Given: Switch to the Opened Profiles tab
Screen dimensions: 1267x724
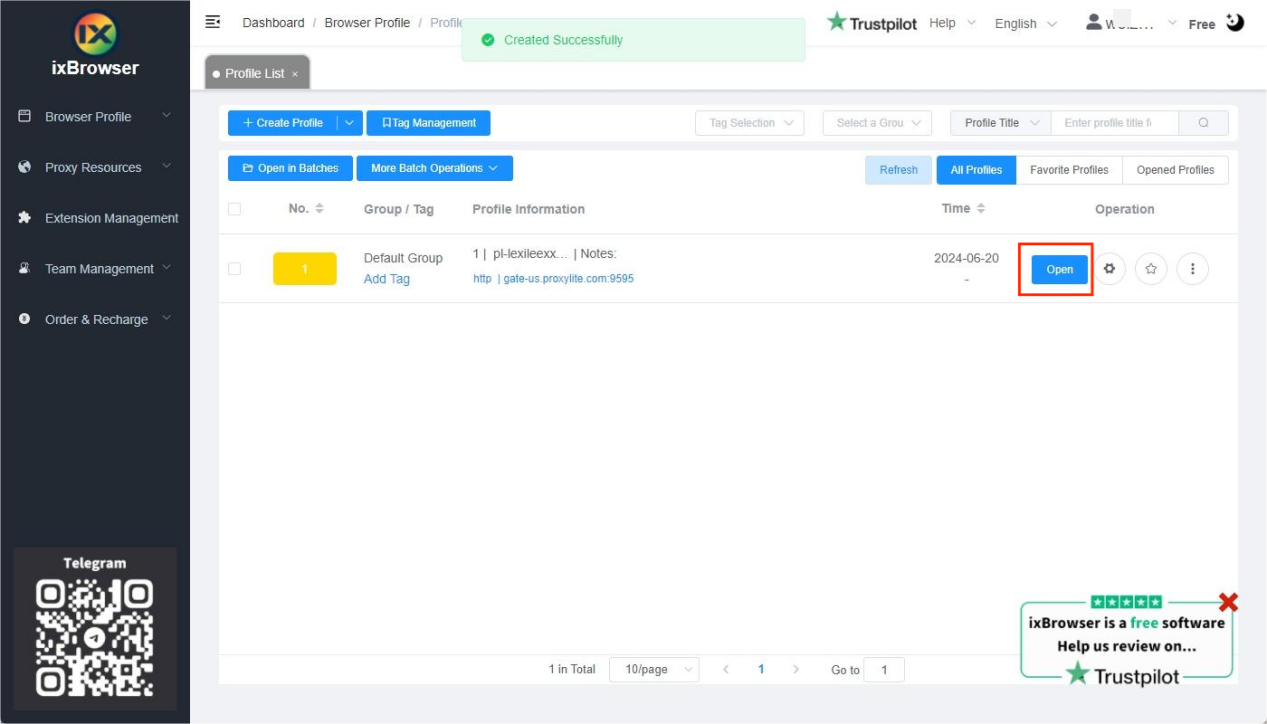Looking at the screenshot, I should click(1175, 170).
